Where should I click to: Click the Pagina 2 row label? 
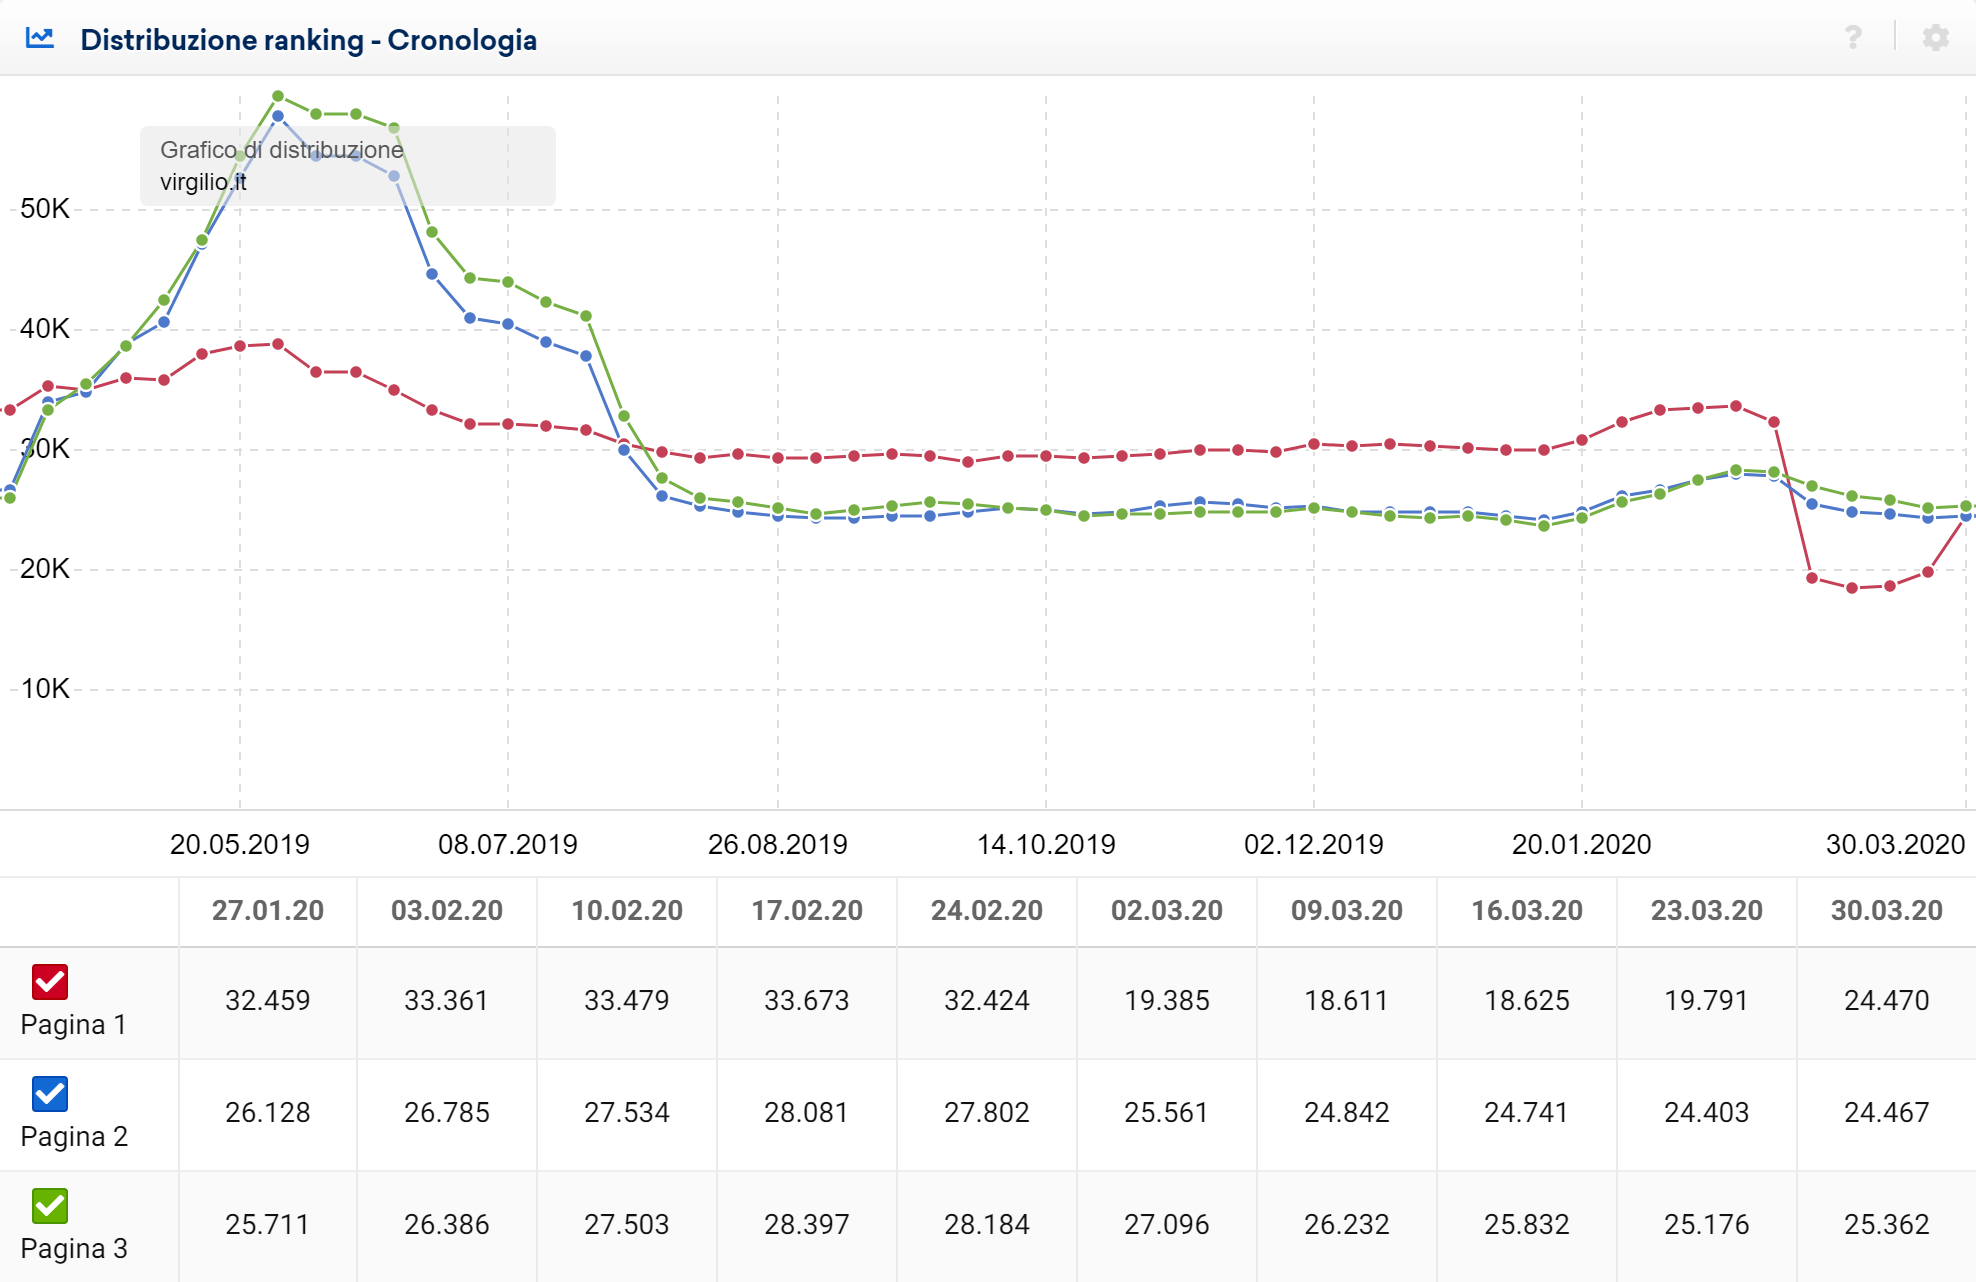coord(74,1137)
